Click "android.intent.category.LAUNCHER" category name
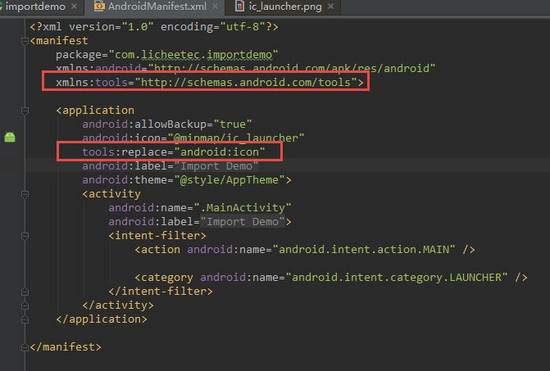 [x=396, y=277]
